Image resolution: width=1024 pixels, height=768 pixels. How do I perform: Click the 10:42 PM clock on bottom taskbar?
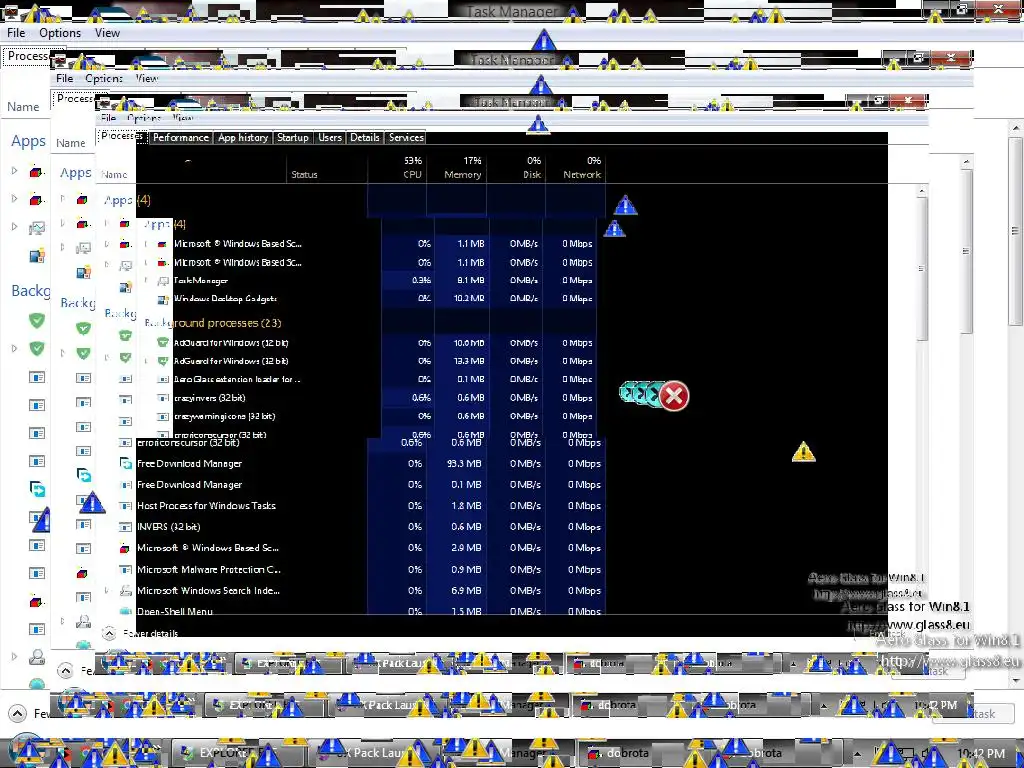(x=982, y=753)
